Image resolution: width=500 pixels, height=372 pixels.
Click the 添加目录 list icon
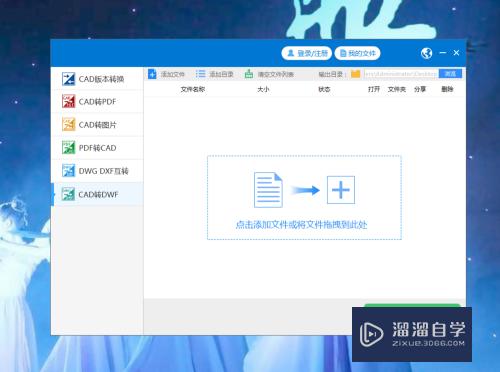(200, 74)
